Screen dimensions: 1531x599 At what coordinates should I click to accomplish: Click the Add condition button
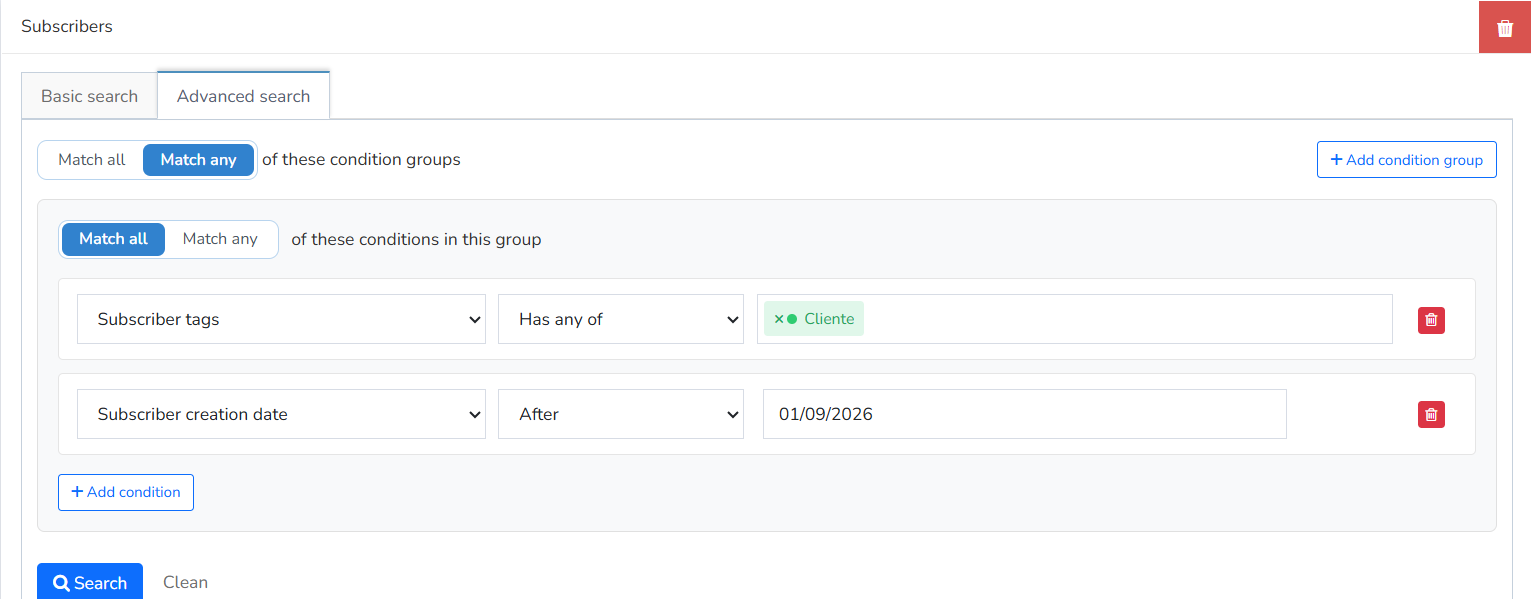[x=126, y=492]
